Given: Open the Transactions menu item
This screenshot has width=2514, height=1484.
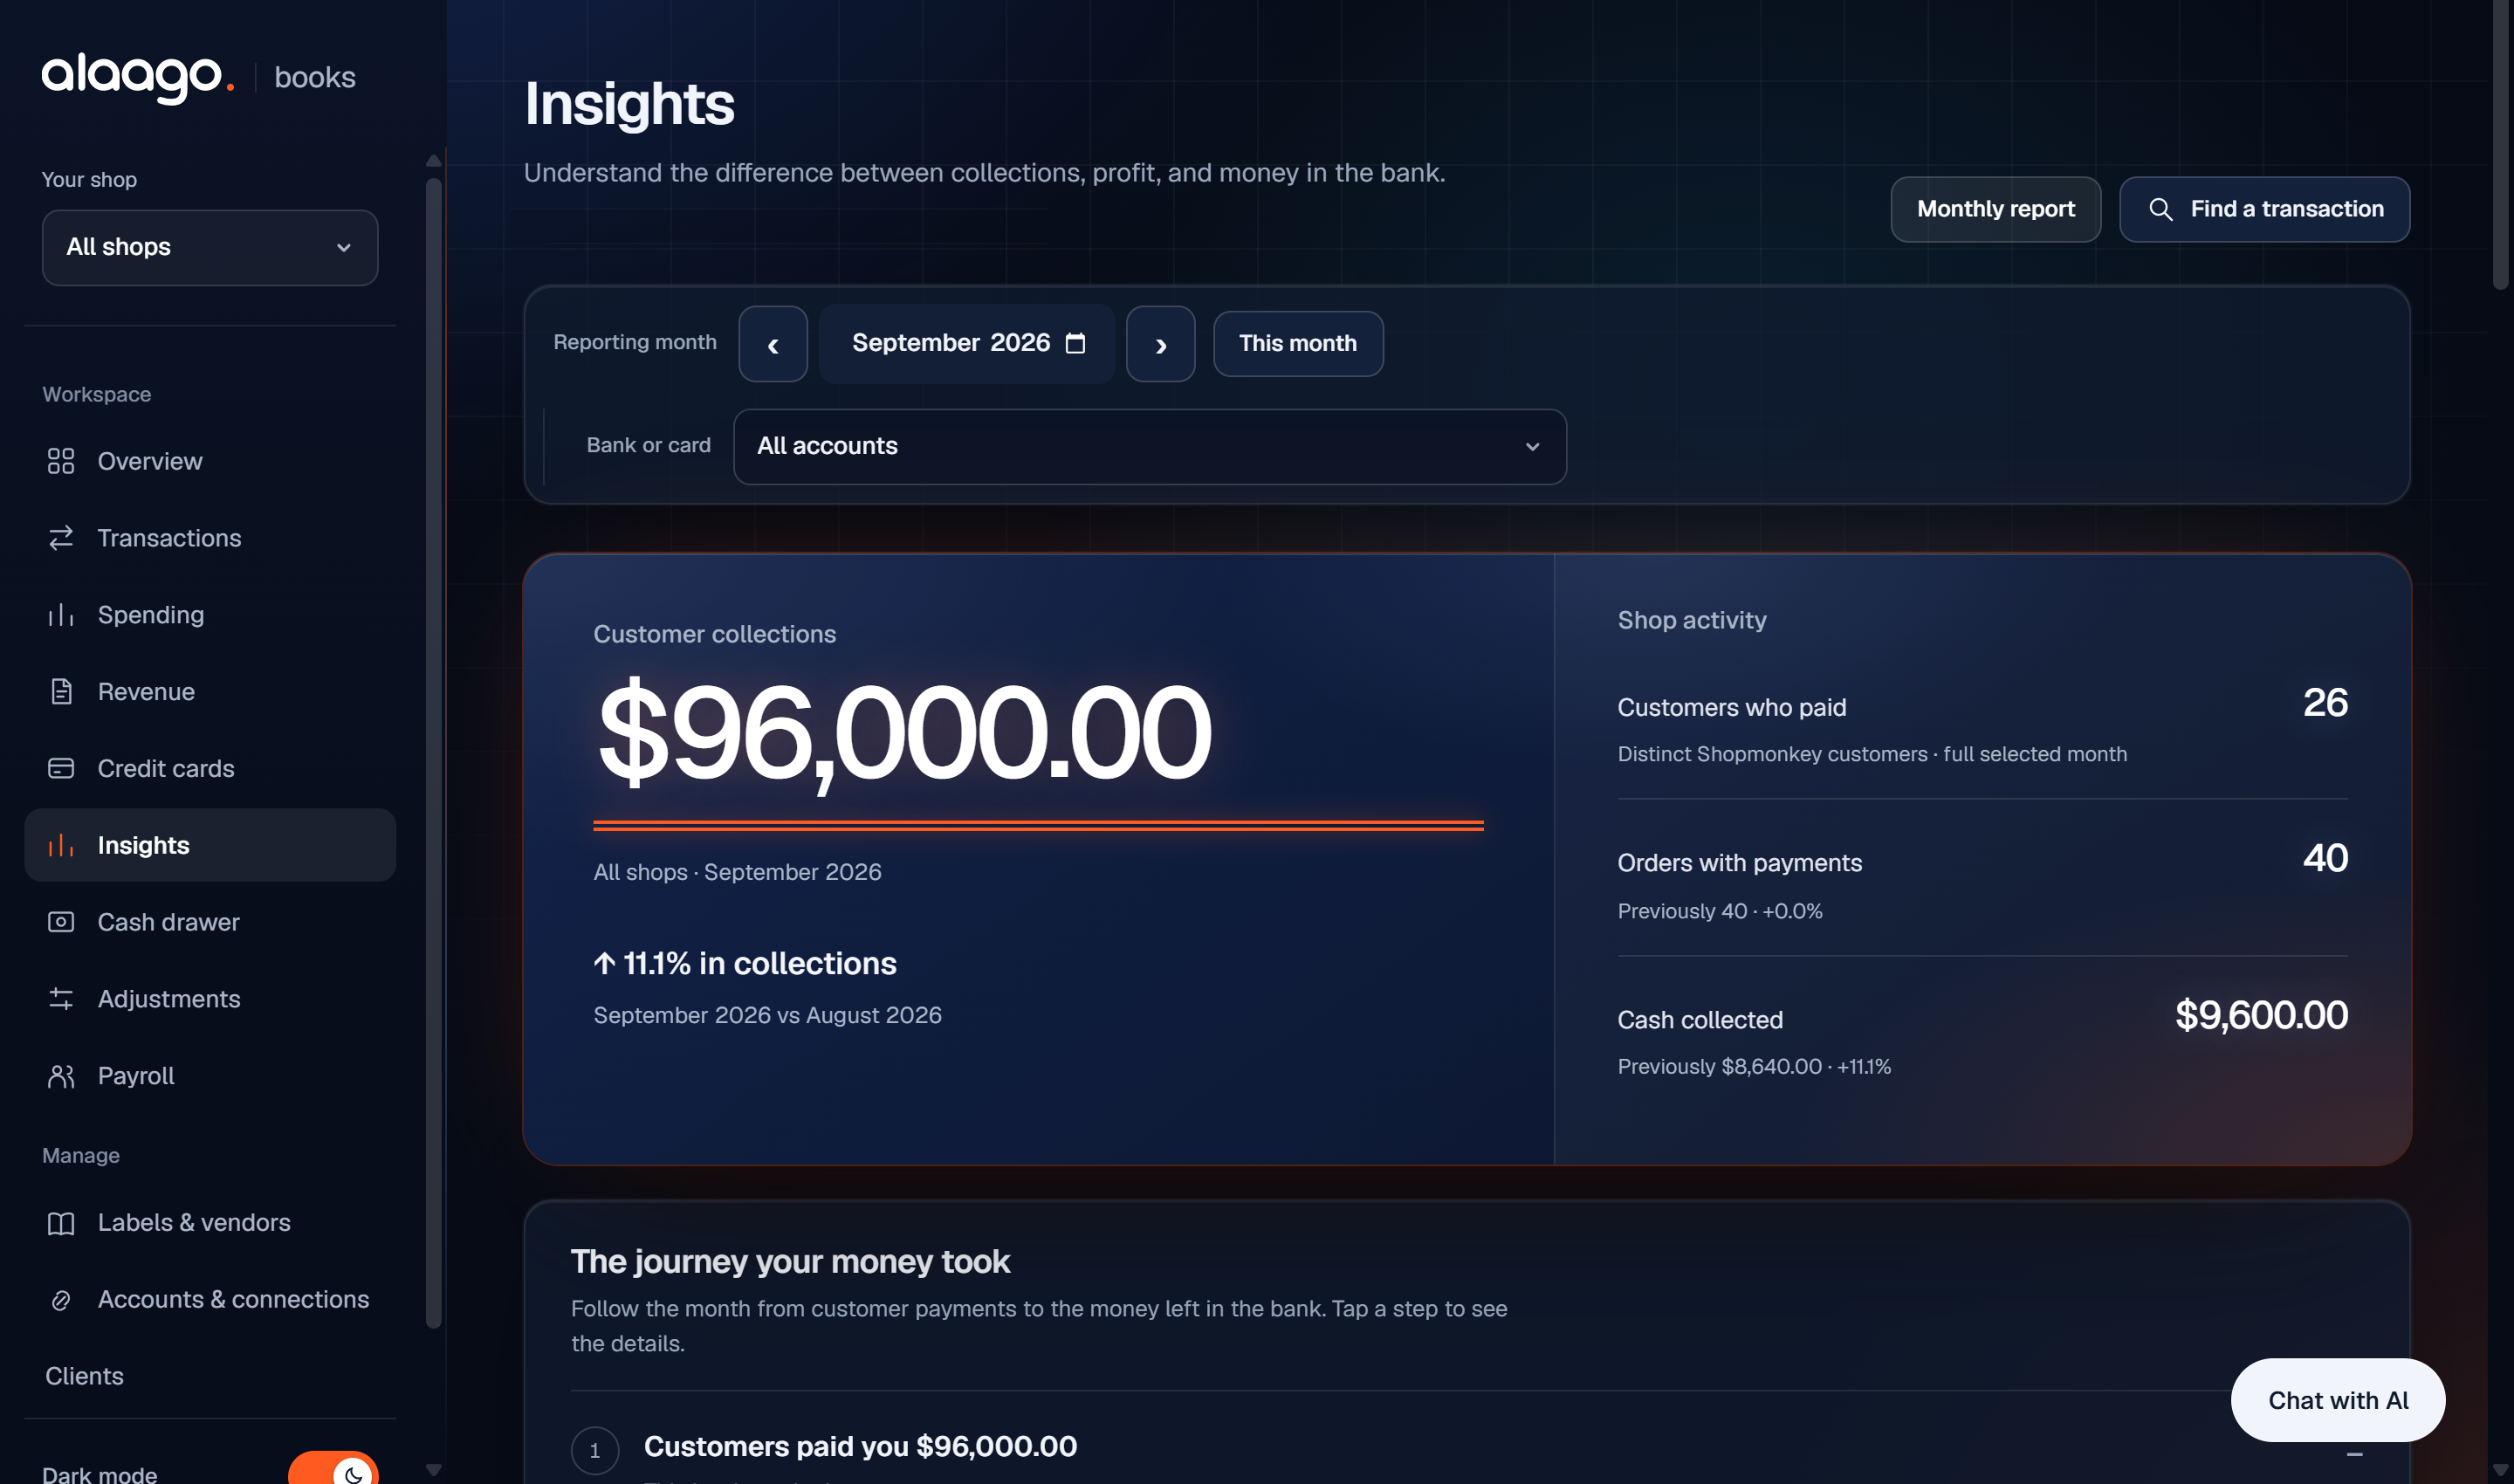Looking at the screenshot, I should (x=210, y=538).
